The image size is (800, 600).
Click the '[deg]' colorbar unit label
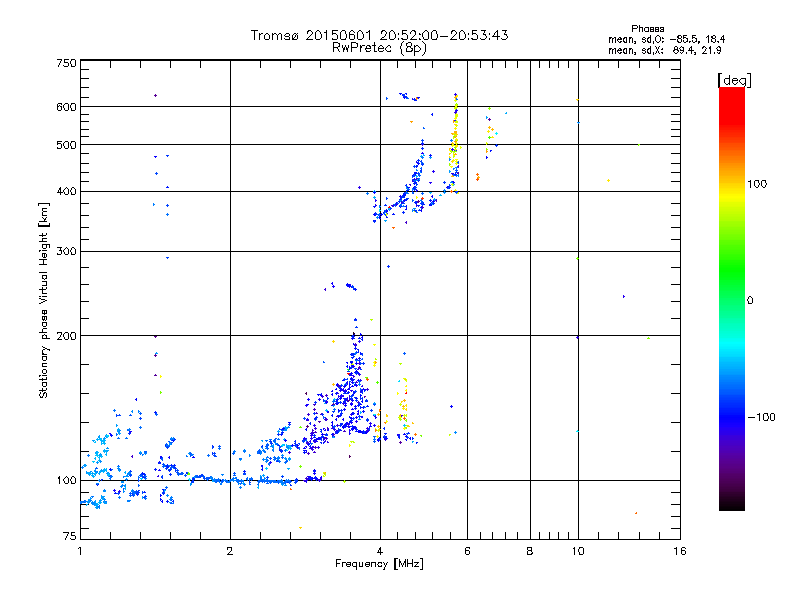tap(734, 80)
